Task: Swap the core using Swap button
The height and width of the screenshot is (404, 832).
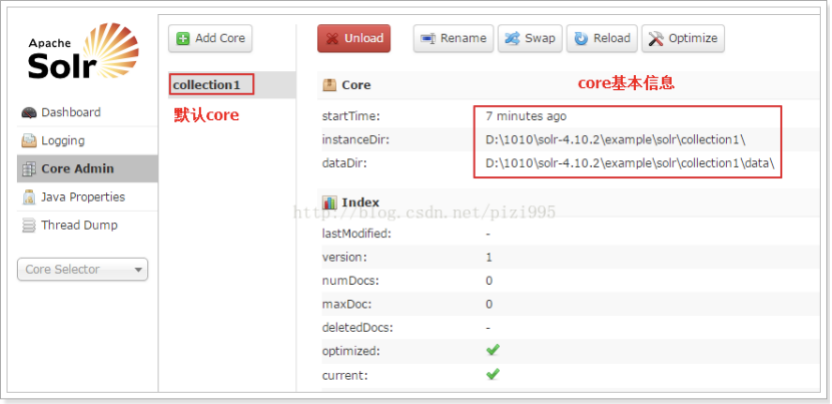Action: (530, 39)
